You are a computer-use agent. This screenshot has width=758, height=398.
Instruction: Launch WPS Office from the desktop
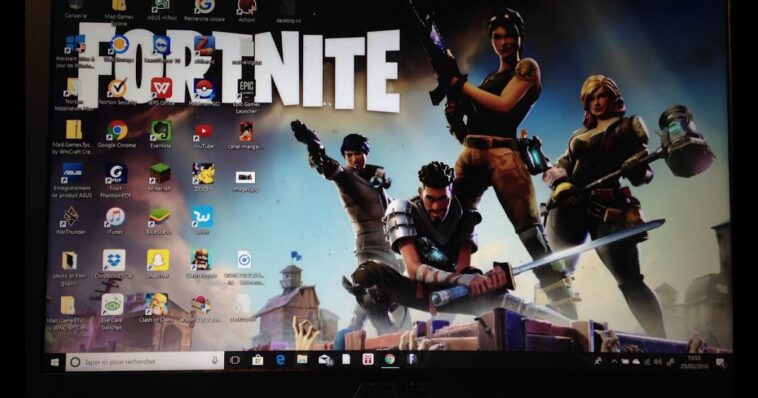click(x=161, y=91)
